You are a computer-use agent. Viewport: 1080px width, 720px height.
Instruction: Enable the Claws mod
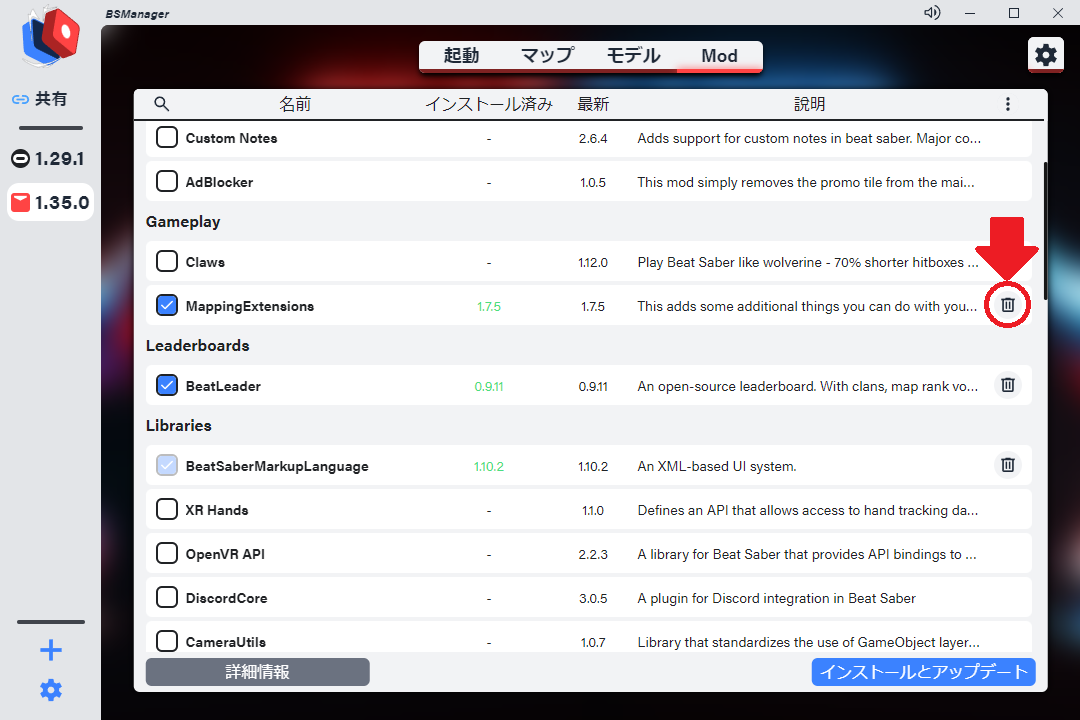pyautogui.click(x=166, y=261)
